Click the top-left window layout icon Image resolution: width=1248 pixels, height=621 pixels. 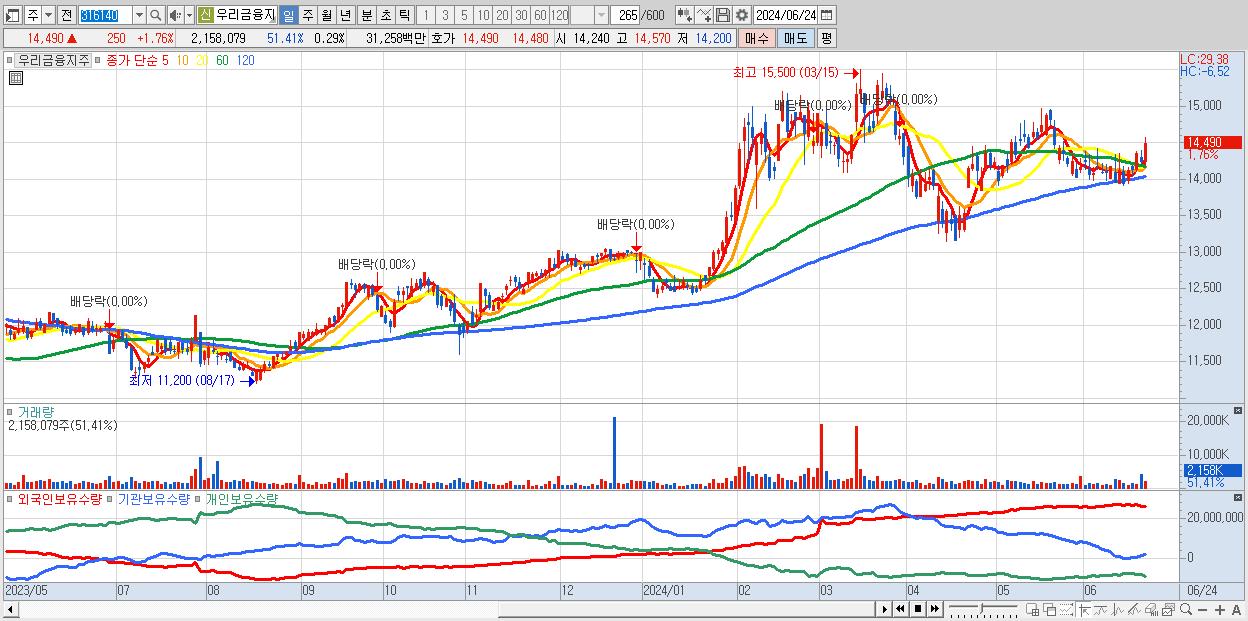pos(13,15)
